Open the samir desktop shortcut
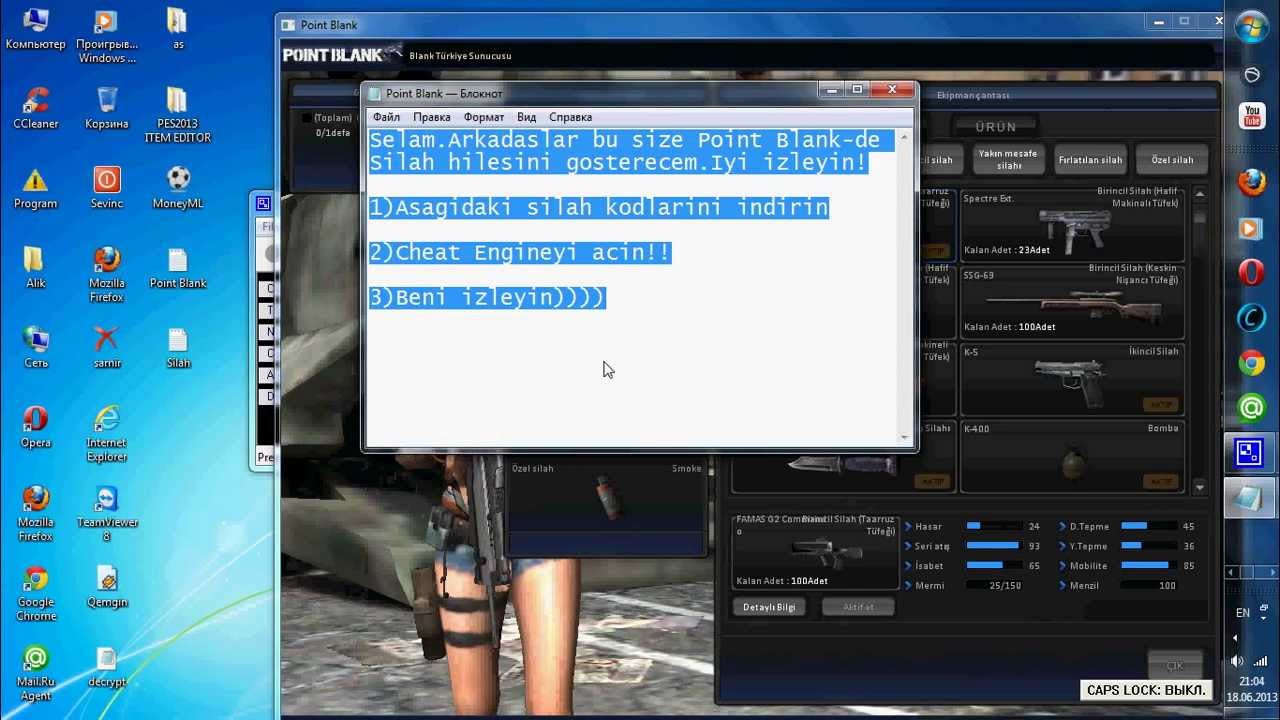The height and width of the screenshot is (720, 1280). [x=107, y=349]
